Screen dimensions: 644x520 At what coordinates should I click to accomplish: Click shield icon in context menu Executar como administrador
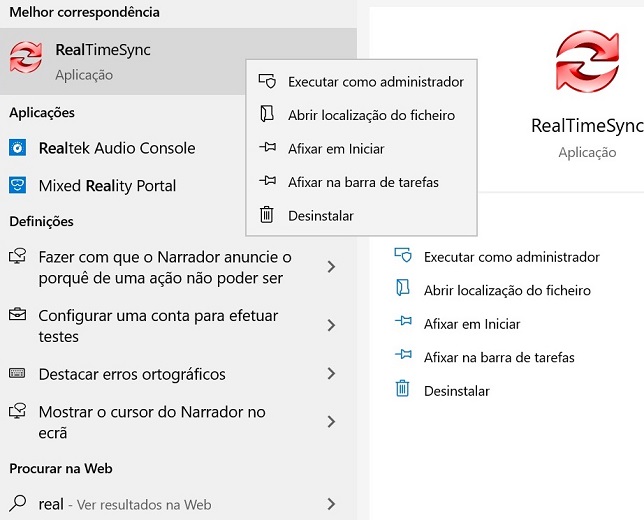tap(267, 81)
